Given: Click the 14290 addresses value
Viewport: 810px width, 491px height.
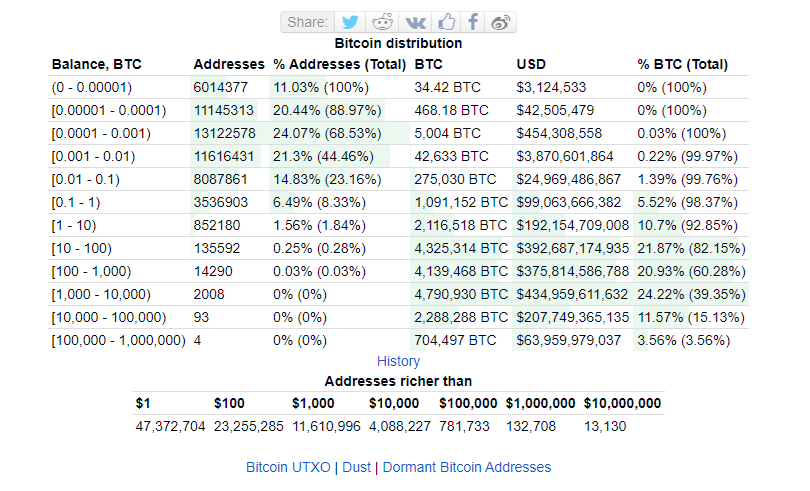Looking at the screenshot, I should (213, 271).
